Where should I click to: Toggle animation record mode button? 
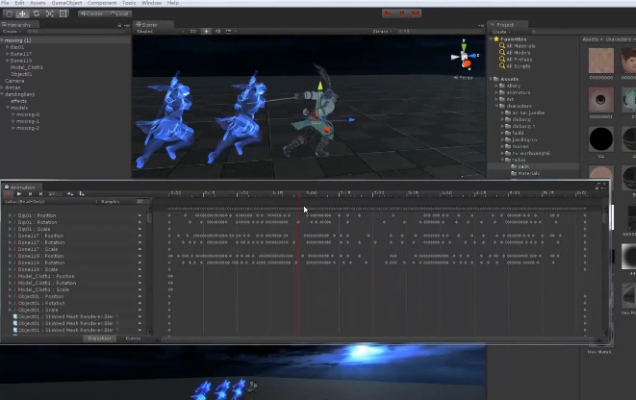click(x=9, y=193)
